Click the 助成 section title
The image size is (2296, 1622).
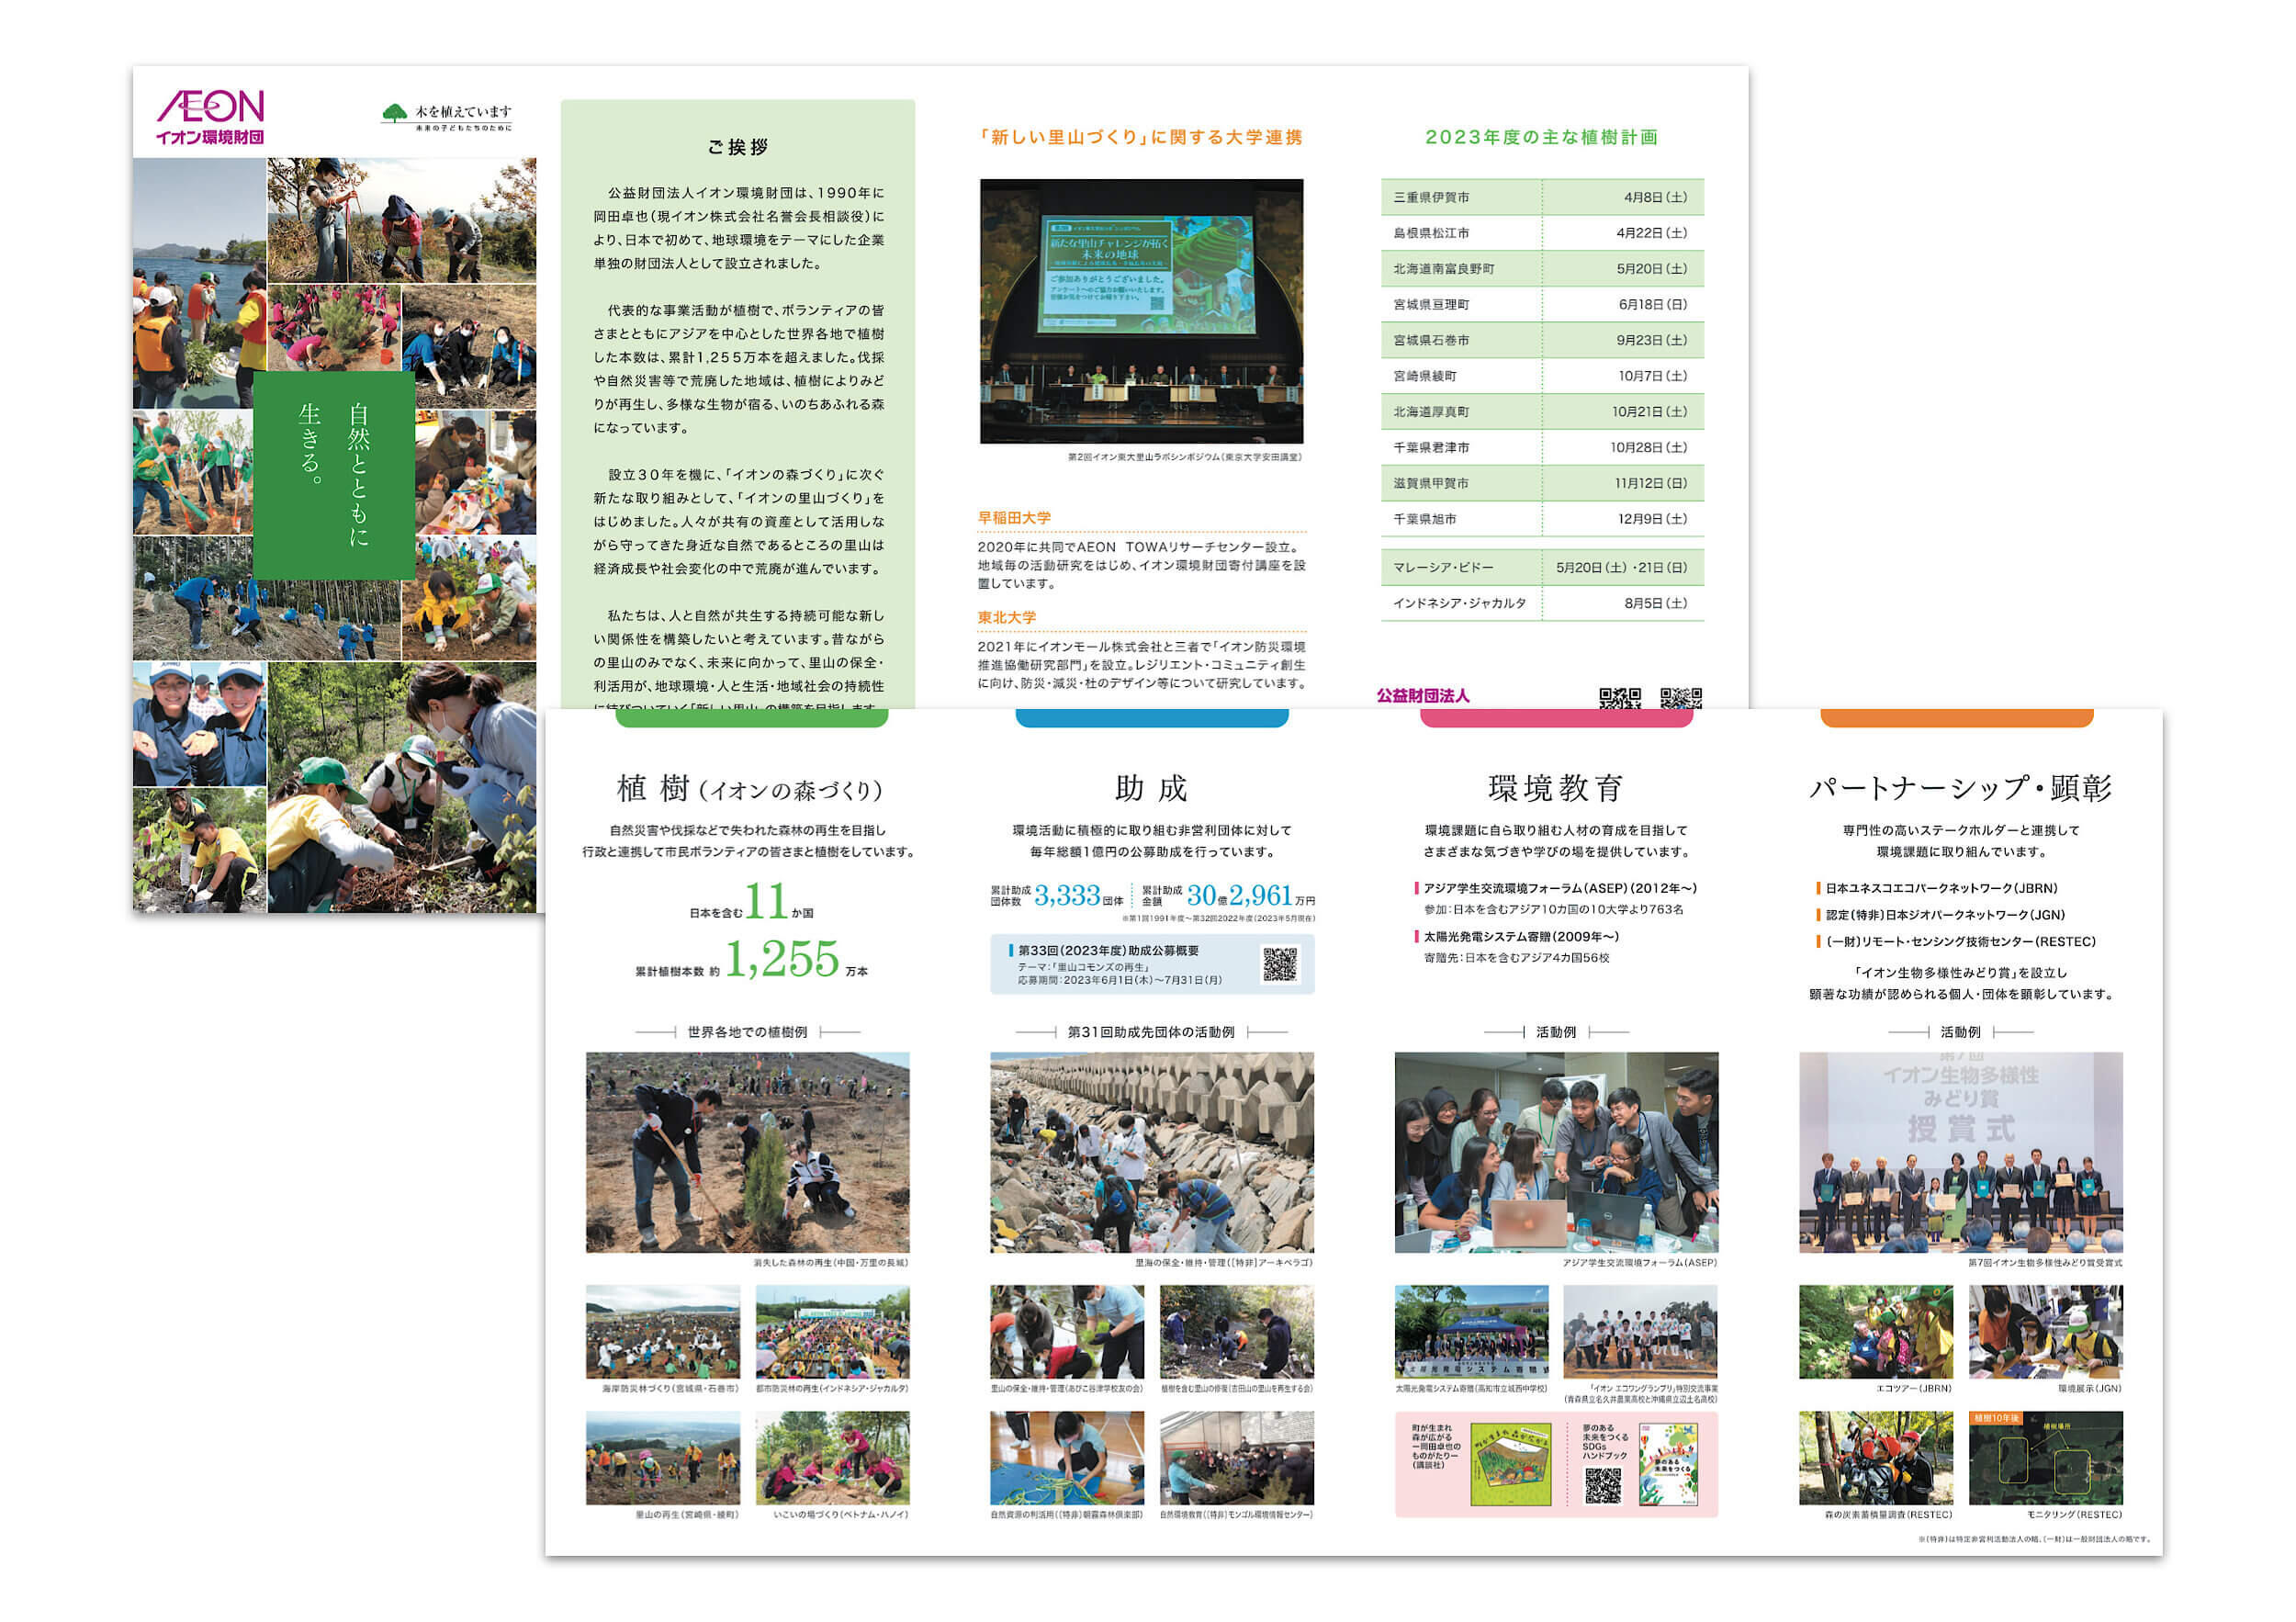pyautogui.click(x=1151, y=788)
